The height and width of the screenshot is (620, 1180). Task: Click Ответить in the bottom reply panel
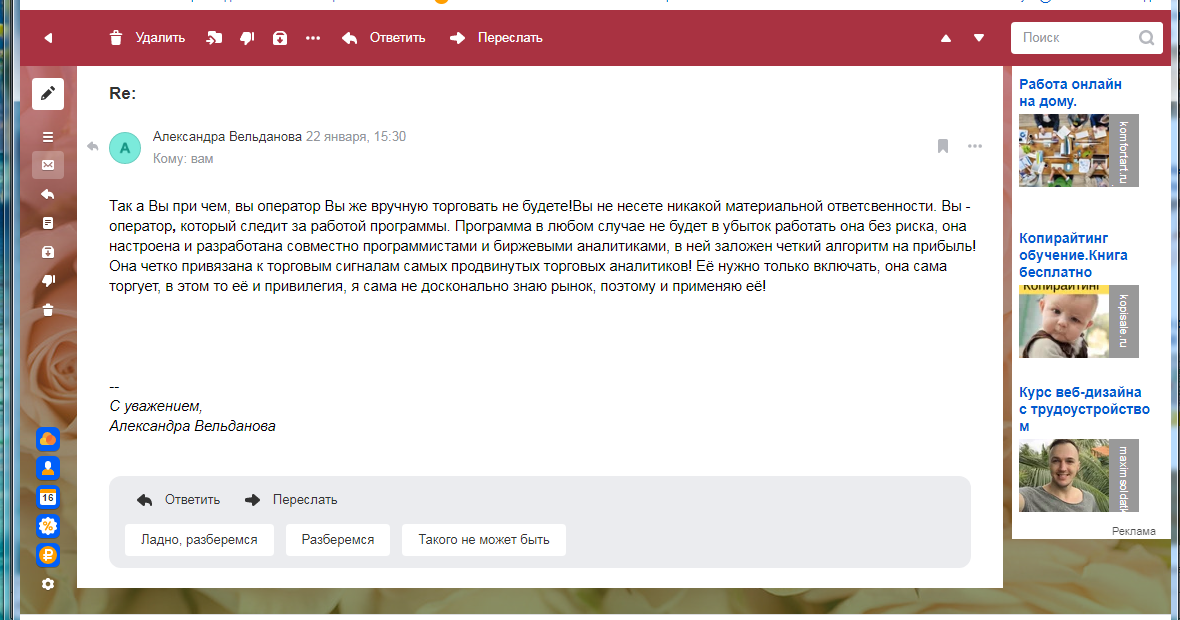pyautogui.click(x=179, y=500)
